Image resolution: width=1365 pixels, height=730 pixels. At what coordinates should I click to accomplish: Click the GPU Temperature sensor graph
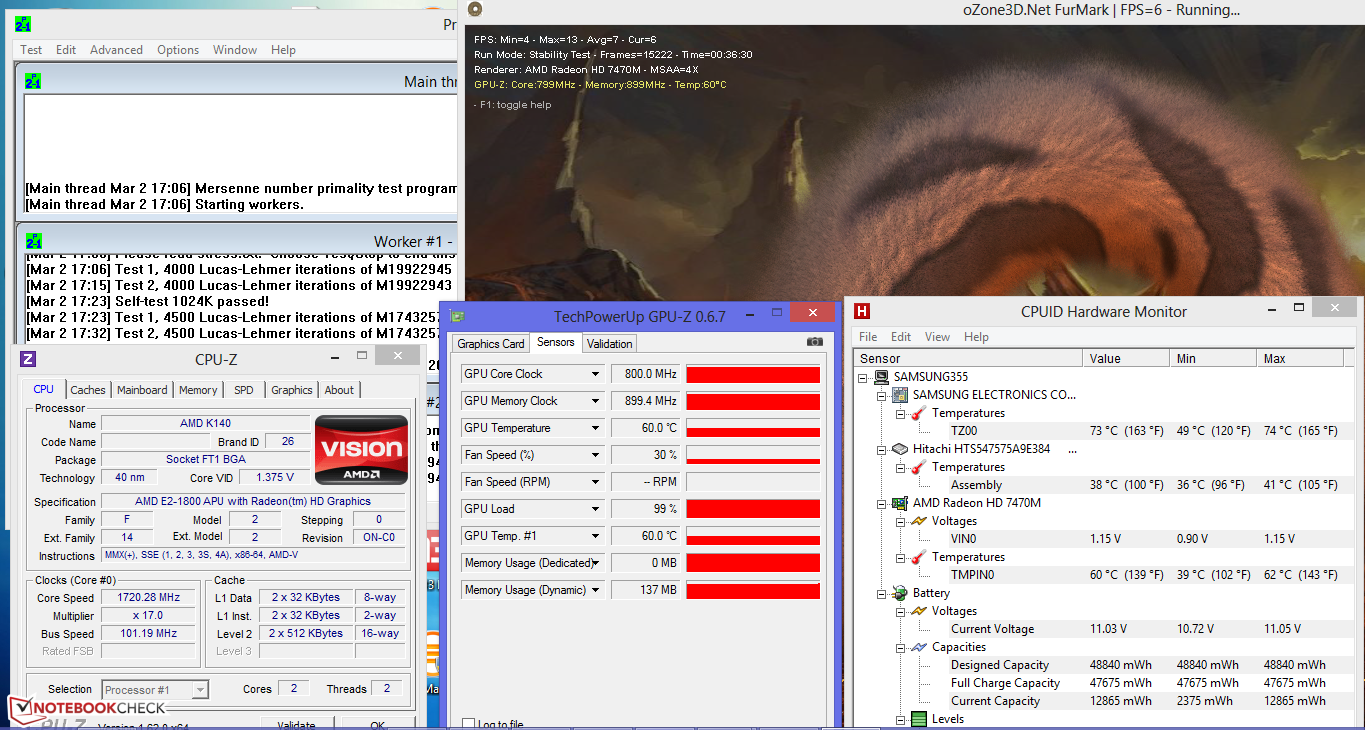coord(753,428)
